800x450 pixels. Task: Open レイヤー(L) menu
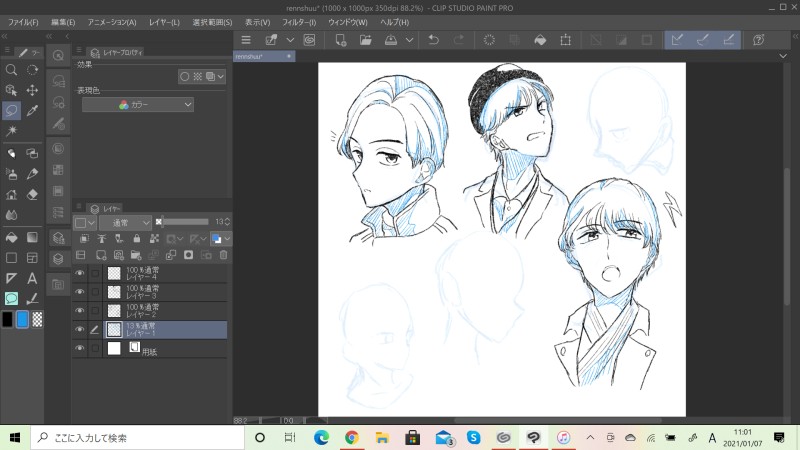(x=164, y=22)
